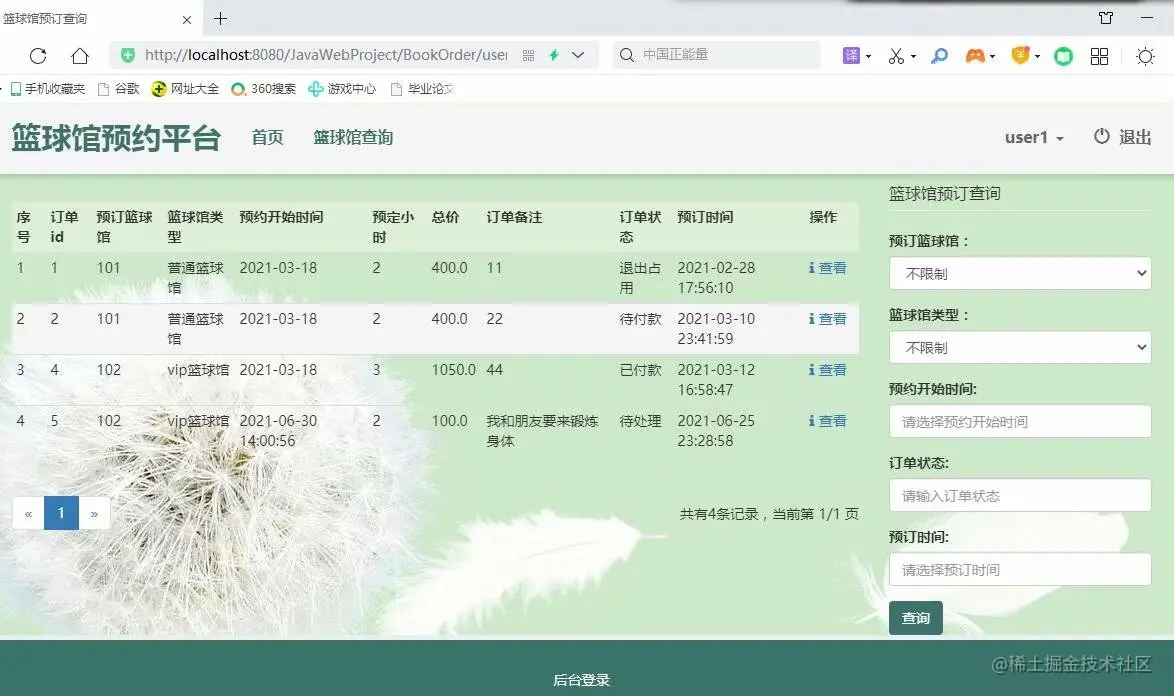The image size is (1174, 696).
Task: Click the 篮球馆预约平台 site title
Action: click(116, 138)
